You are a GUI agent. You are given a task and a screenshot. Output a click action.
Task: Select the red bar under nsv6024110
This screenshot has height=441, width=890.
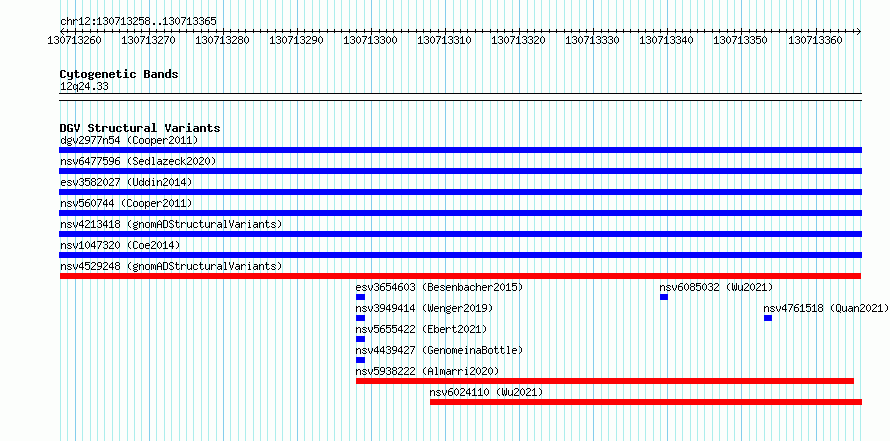coord(646,402)
